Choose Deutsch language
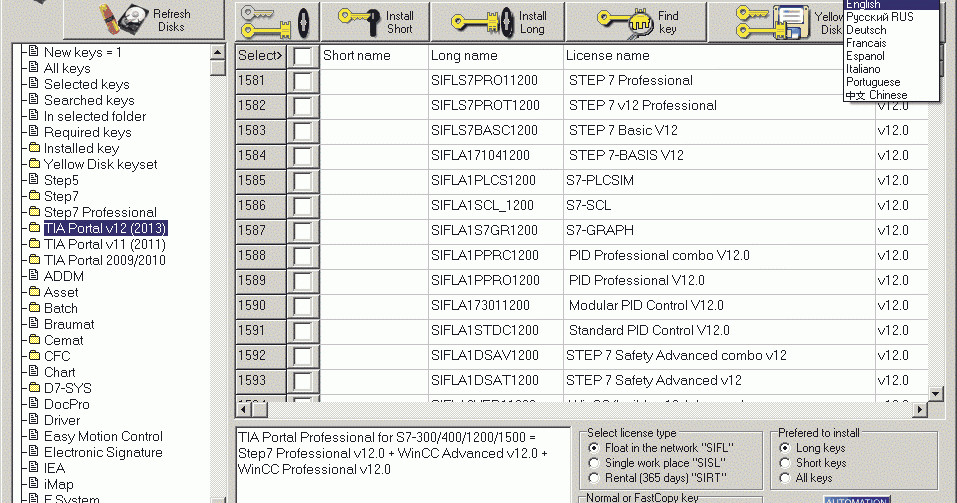Viewport: 957px width, 503px height. (866, 30)
